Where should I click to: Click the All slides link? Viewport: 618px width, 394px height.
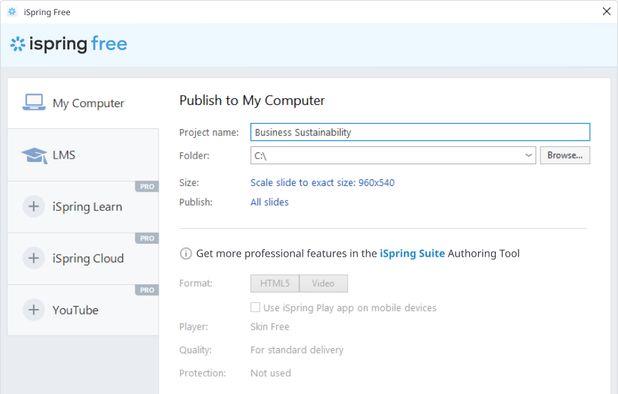point(270,202)
